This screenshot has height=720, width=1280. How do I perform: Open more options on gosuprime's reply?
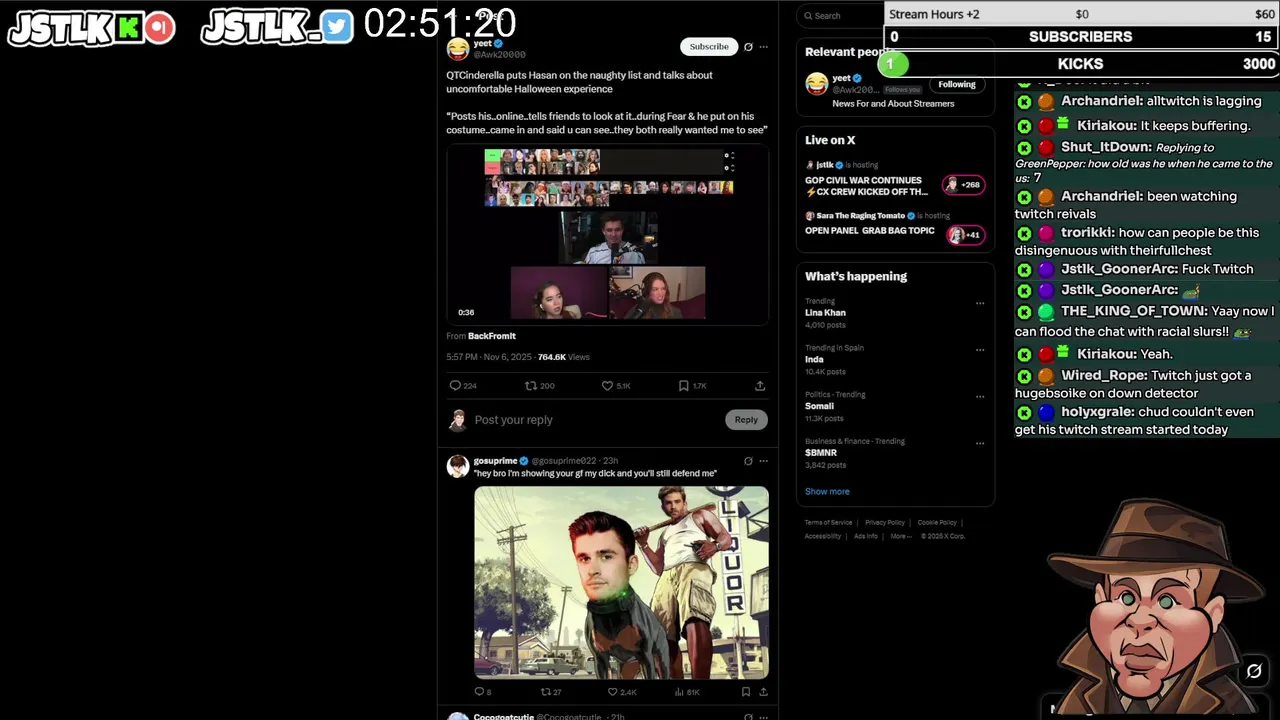(x=764, y=461)
